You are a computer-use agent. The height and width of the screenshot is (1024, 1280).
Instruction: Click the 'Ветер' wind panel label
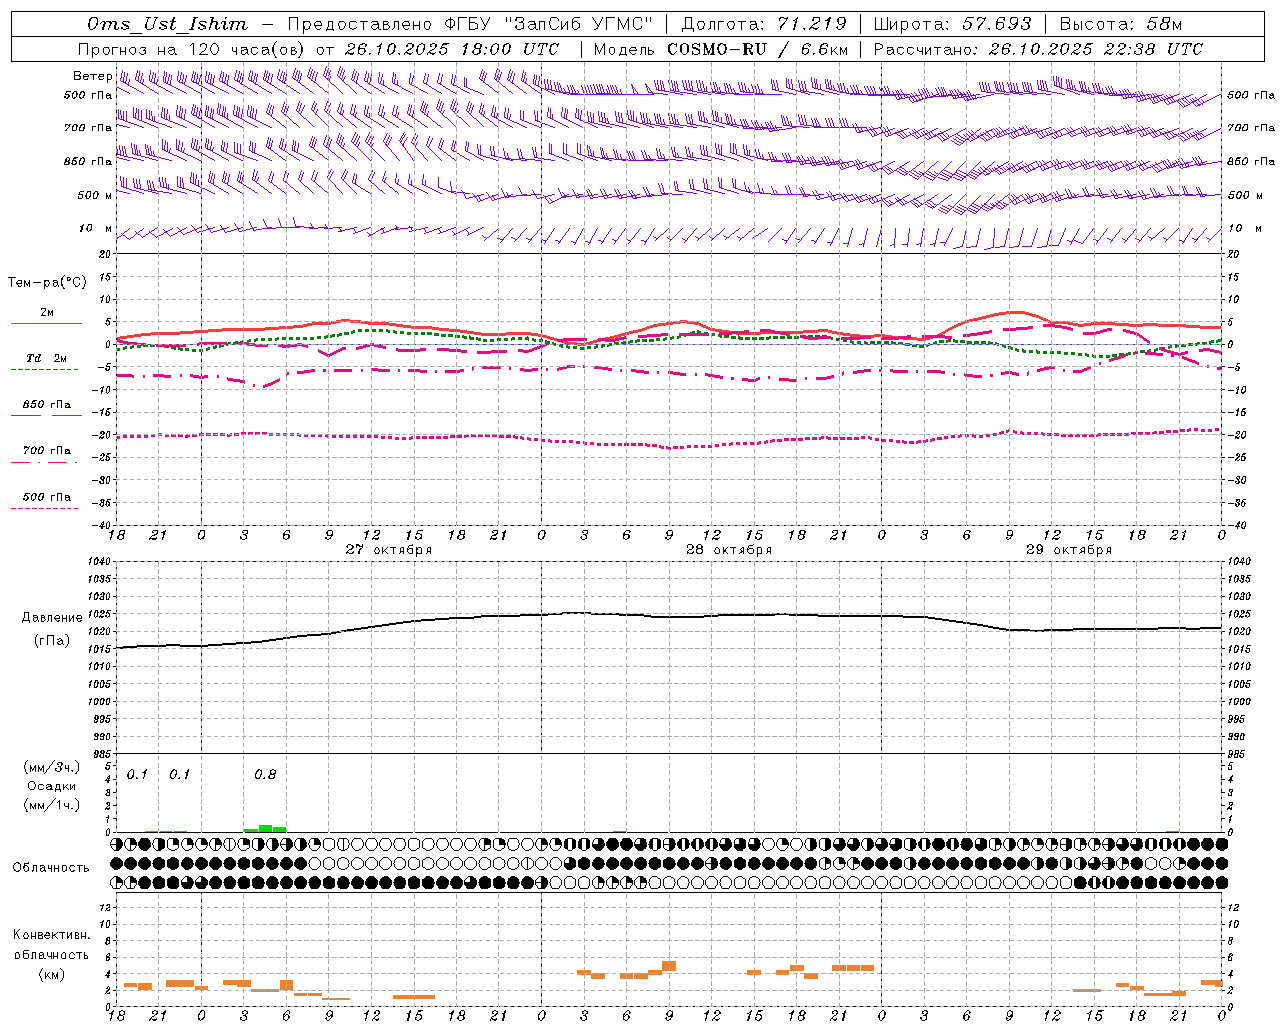click(92, 76)
